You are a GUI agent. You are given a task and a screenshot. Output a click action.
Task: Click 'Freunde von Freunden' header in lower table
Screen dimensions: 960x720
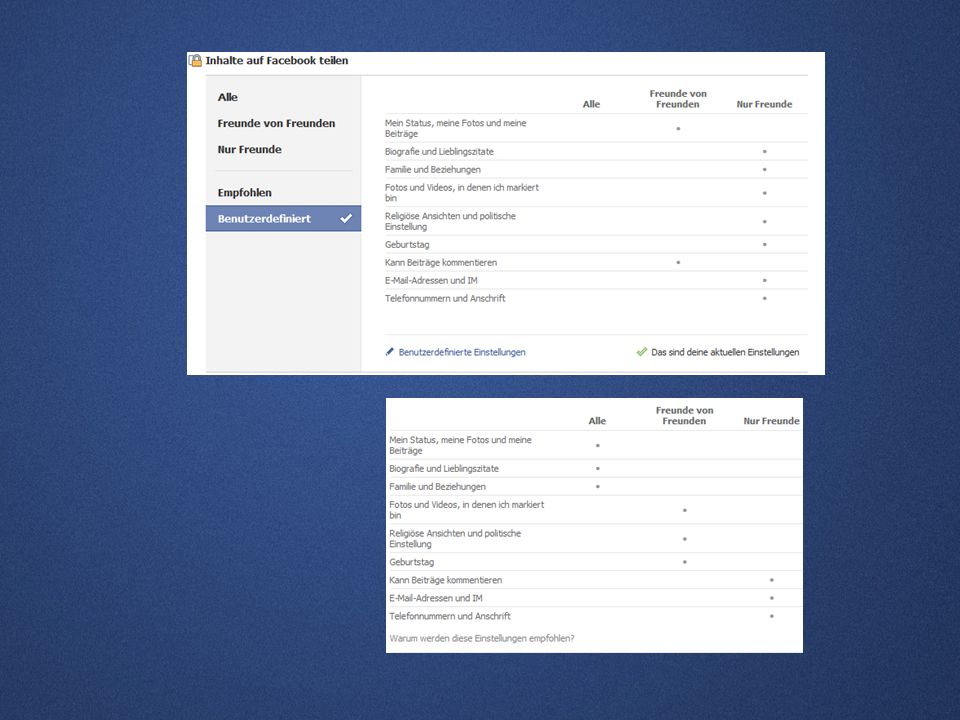[684, 416]
